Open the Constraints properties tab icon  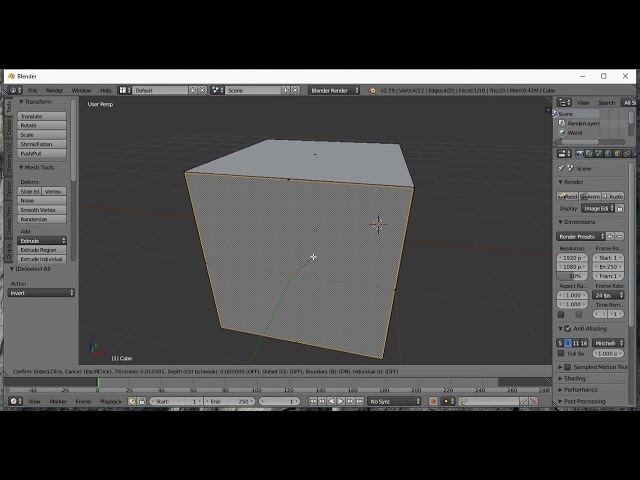627,153
